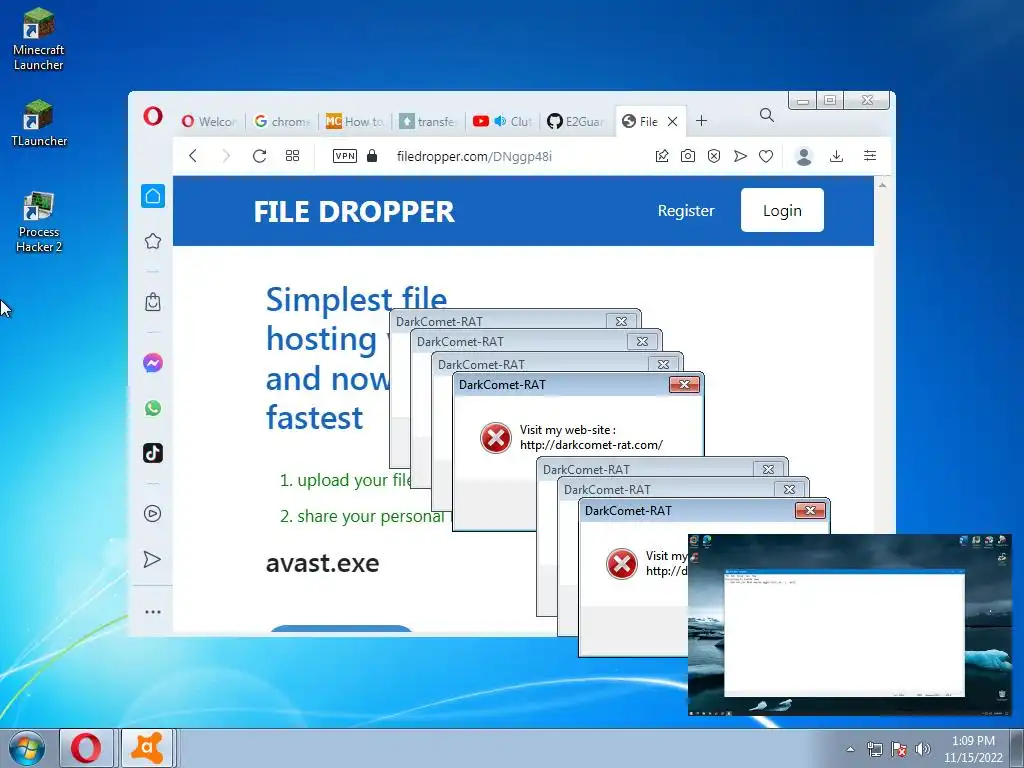The width and height of the screenshot is (1024, 768).
Task: Click the darkcomet-rat.com URL text
Action: (592, 445)
